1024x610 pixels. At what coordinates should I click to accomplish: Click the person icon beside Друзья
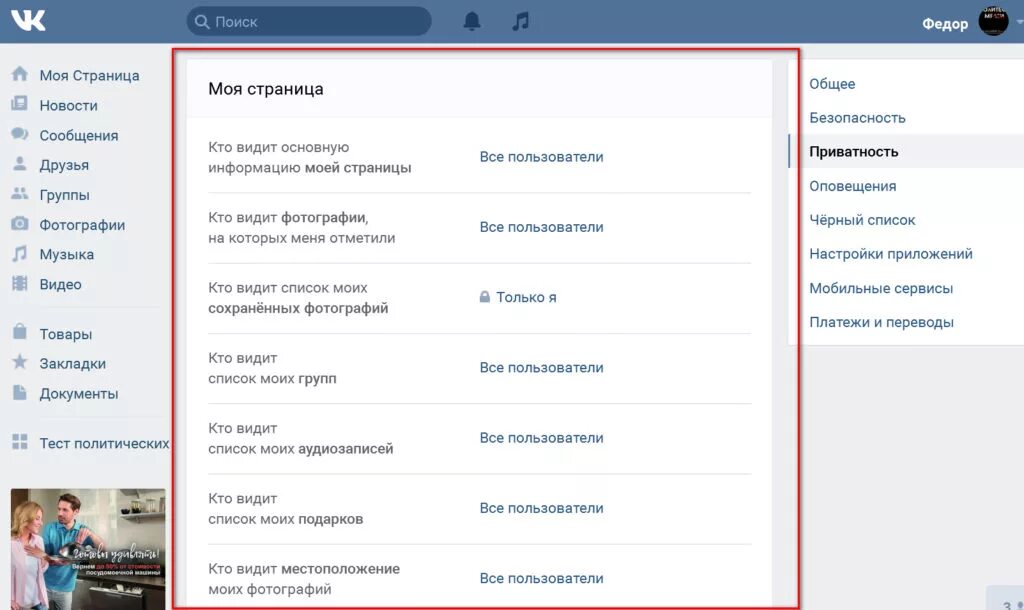click(20, 163)
